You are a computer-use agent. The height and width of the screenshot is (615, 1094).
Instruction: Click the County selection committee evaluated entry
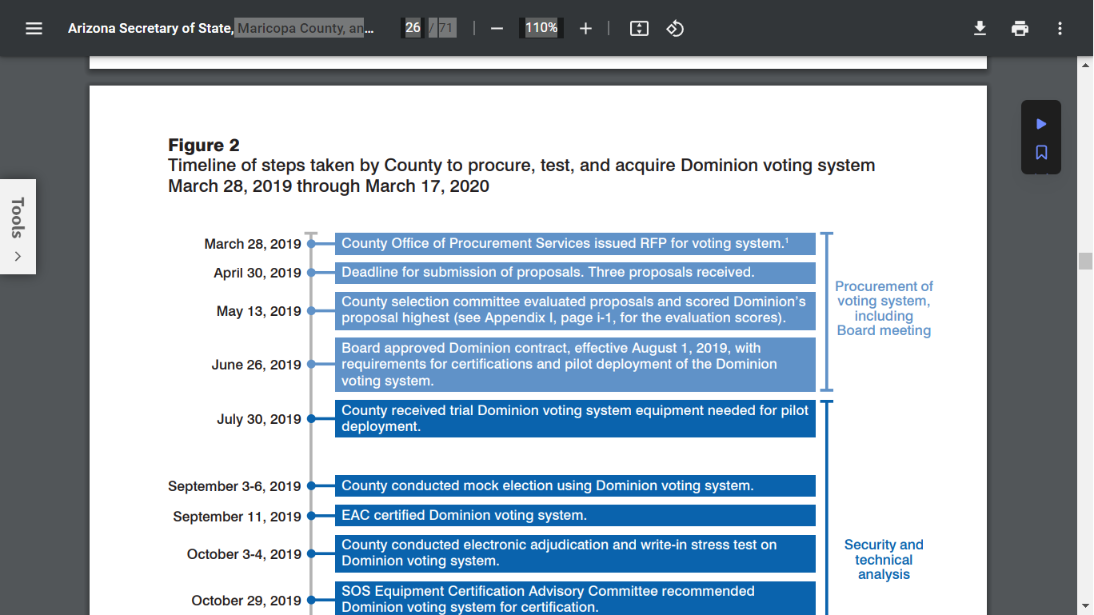pos(575,310)
